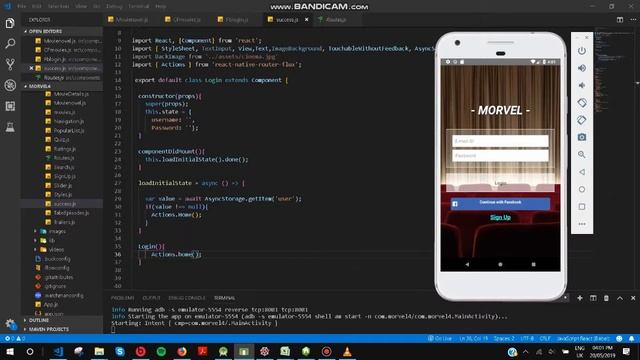Open MovieDetails.js in the file tree
The width and height of the screenshot is (640, 360).
click(71, 94)
